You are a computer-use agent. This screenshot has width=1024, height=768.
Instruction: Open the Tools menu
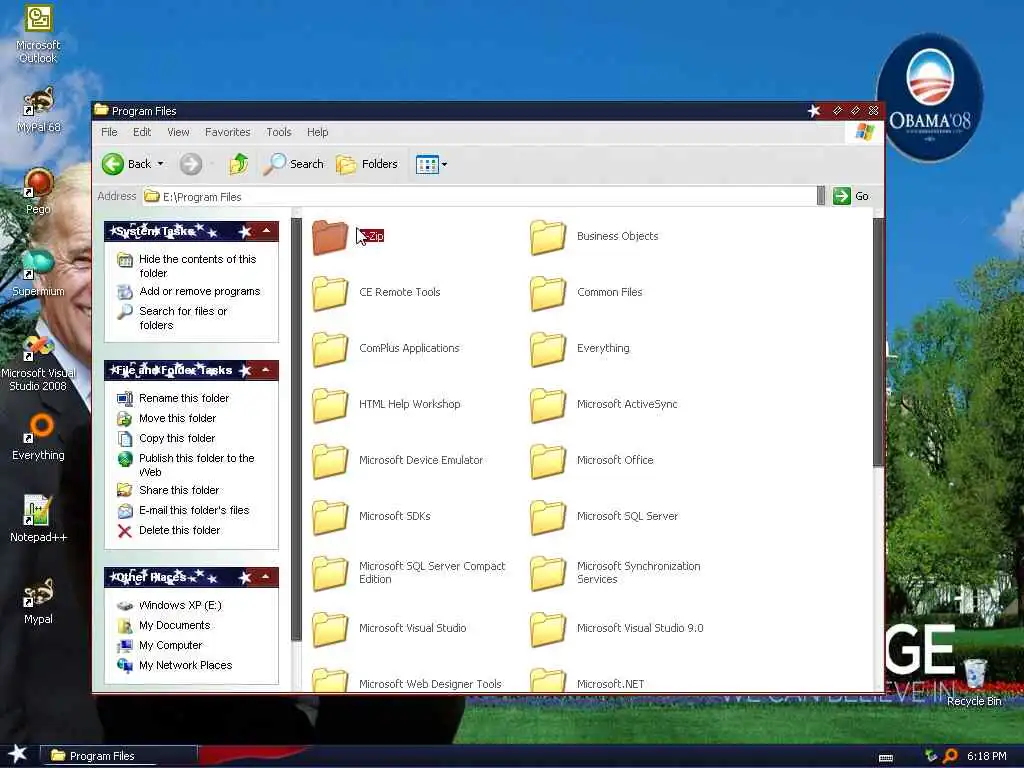click(279, 132)
